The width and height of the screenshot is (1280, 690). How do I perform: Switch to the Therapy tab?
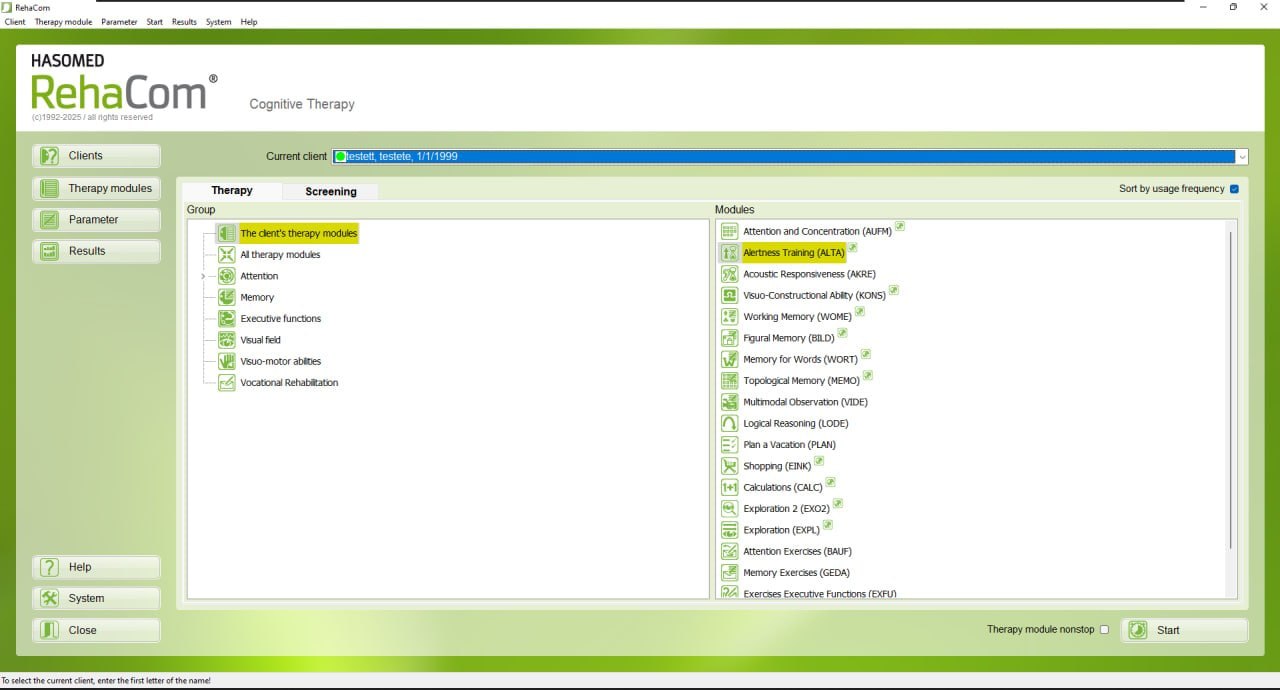[231, 190]
